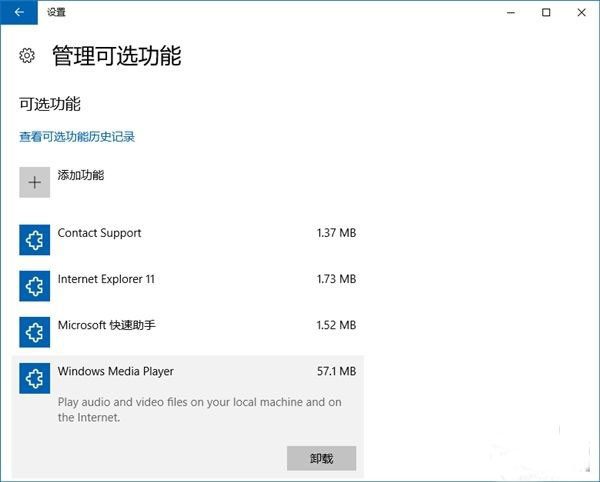Open the 查看可选功能历史记录 link
The width and height of the screenshot is (600, 482).
(x=77, y=136)
